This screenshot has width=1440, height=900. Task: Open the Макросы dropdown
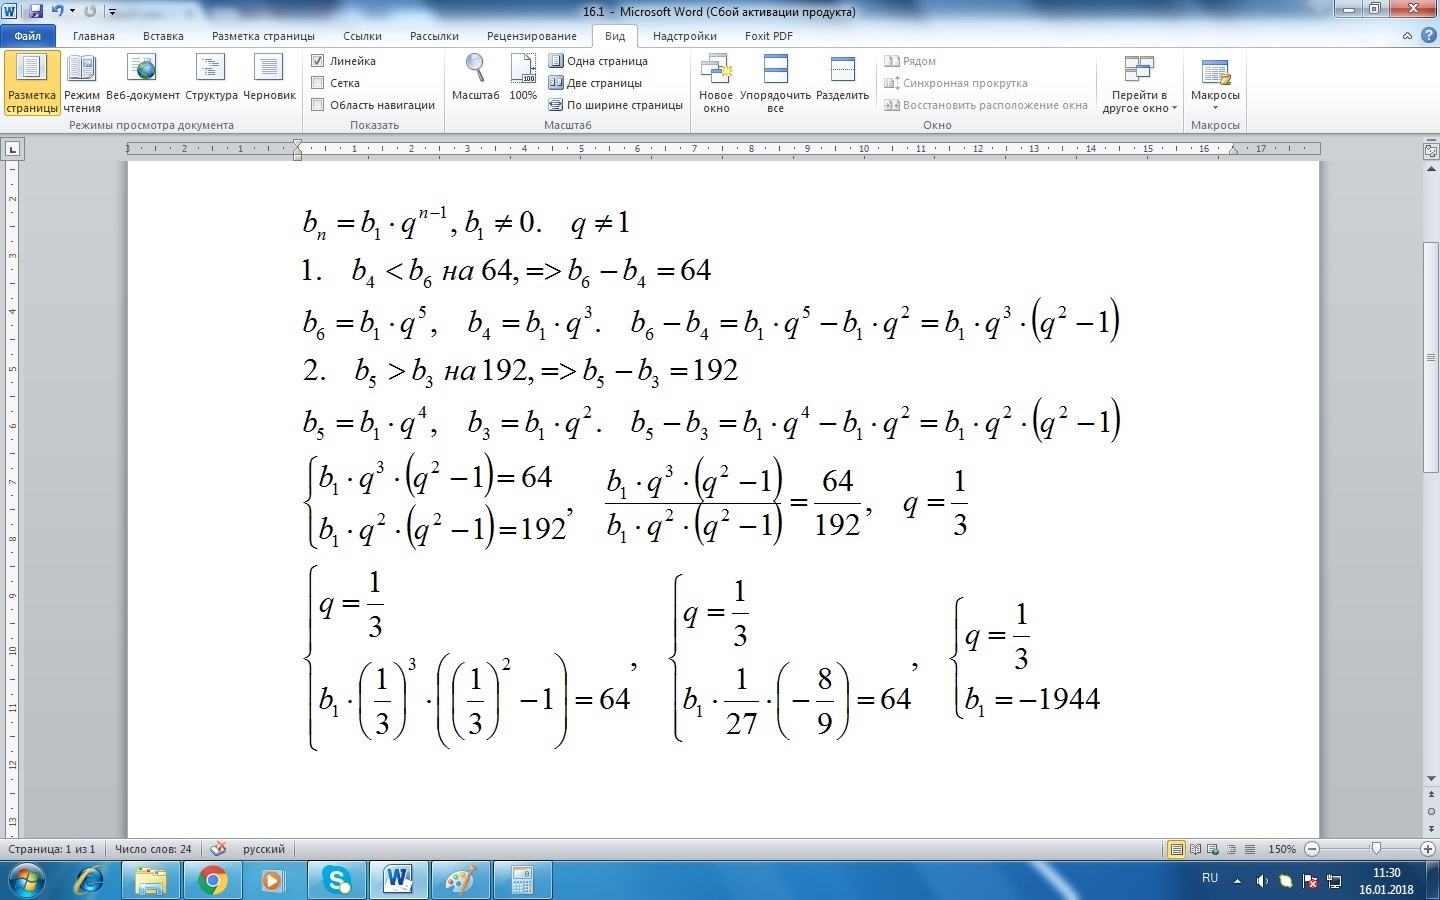pos(1214,85)
